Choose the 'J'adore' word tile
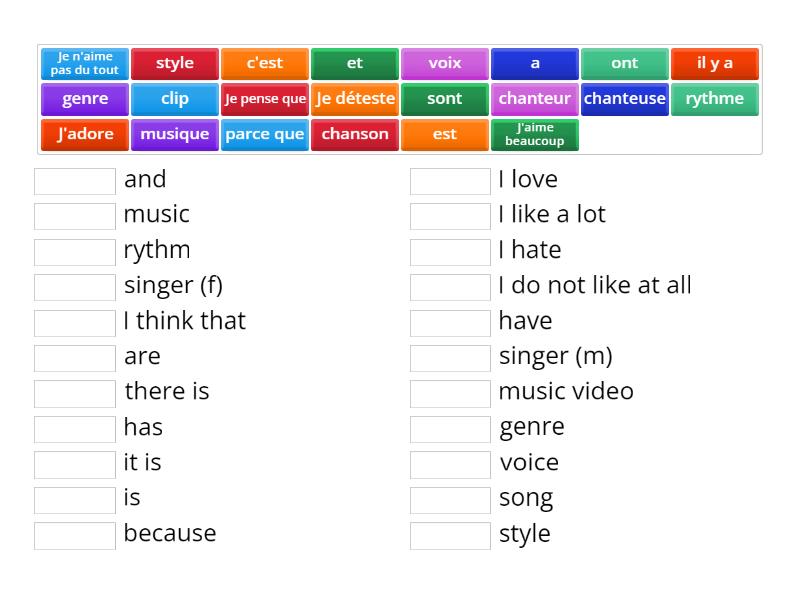This screenshot has height=600, width=800. tap(84, 134)
